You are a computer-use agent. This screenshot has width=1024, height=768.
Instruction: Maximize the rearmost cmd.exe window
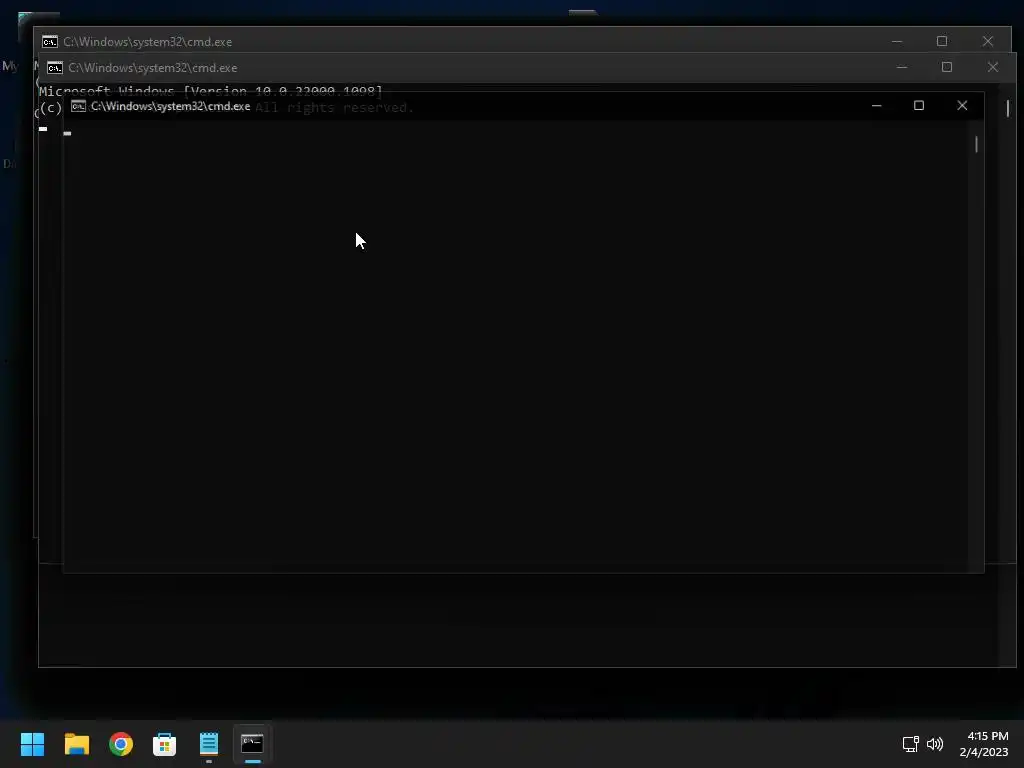(942, 41)
